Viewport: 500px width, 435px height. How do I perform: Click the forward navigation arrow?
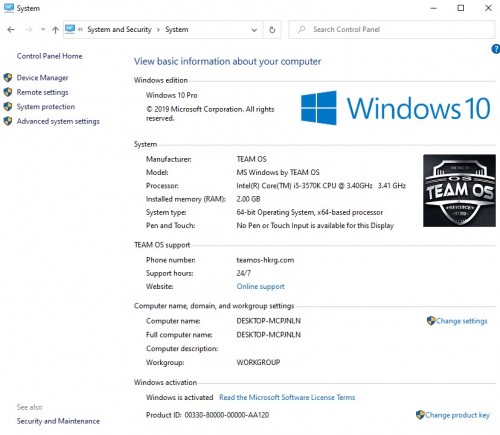coord(29,30)
